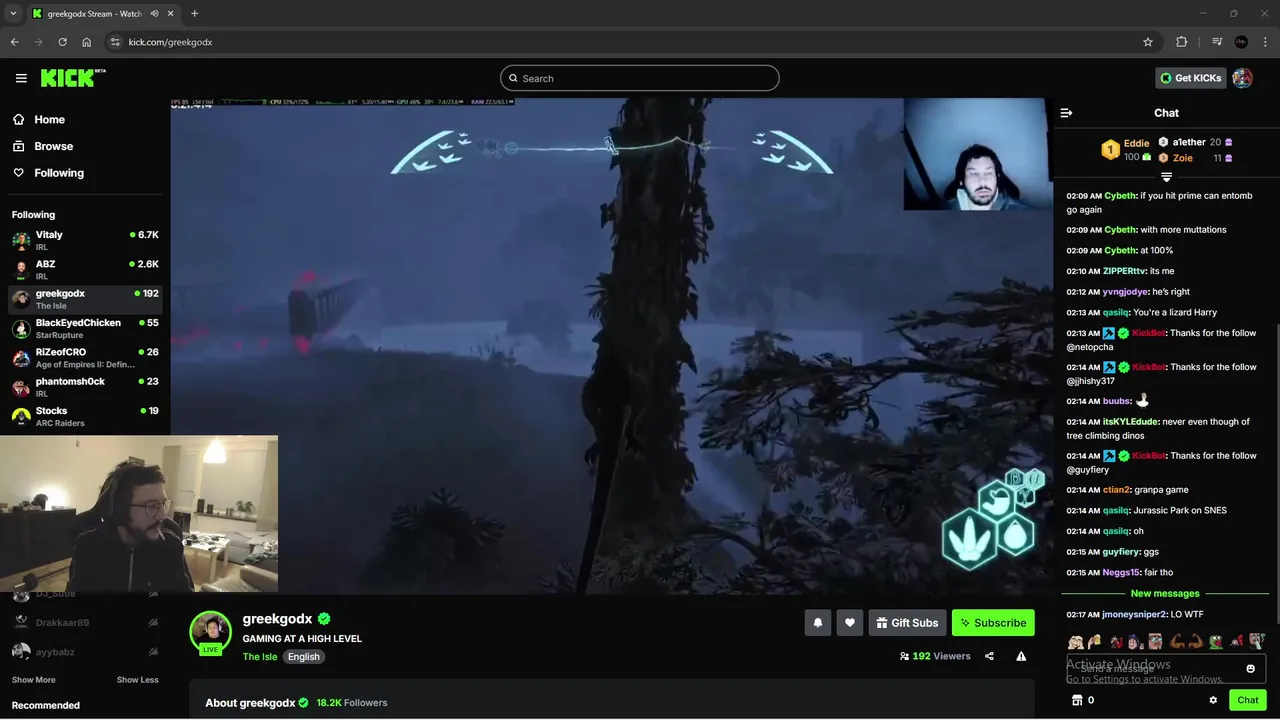Click username ZIPPERttv in chat
Image resolution: width=1280 pixels, height=720 pixels.
click(x=1124, y=271)
